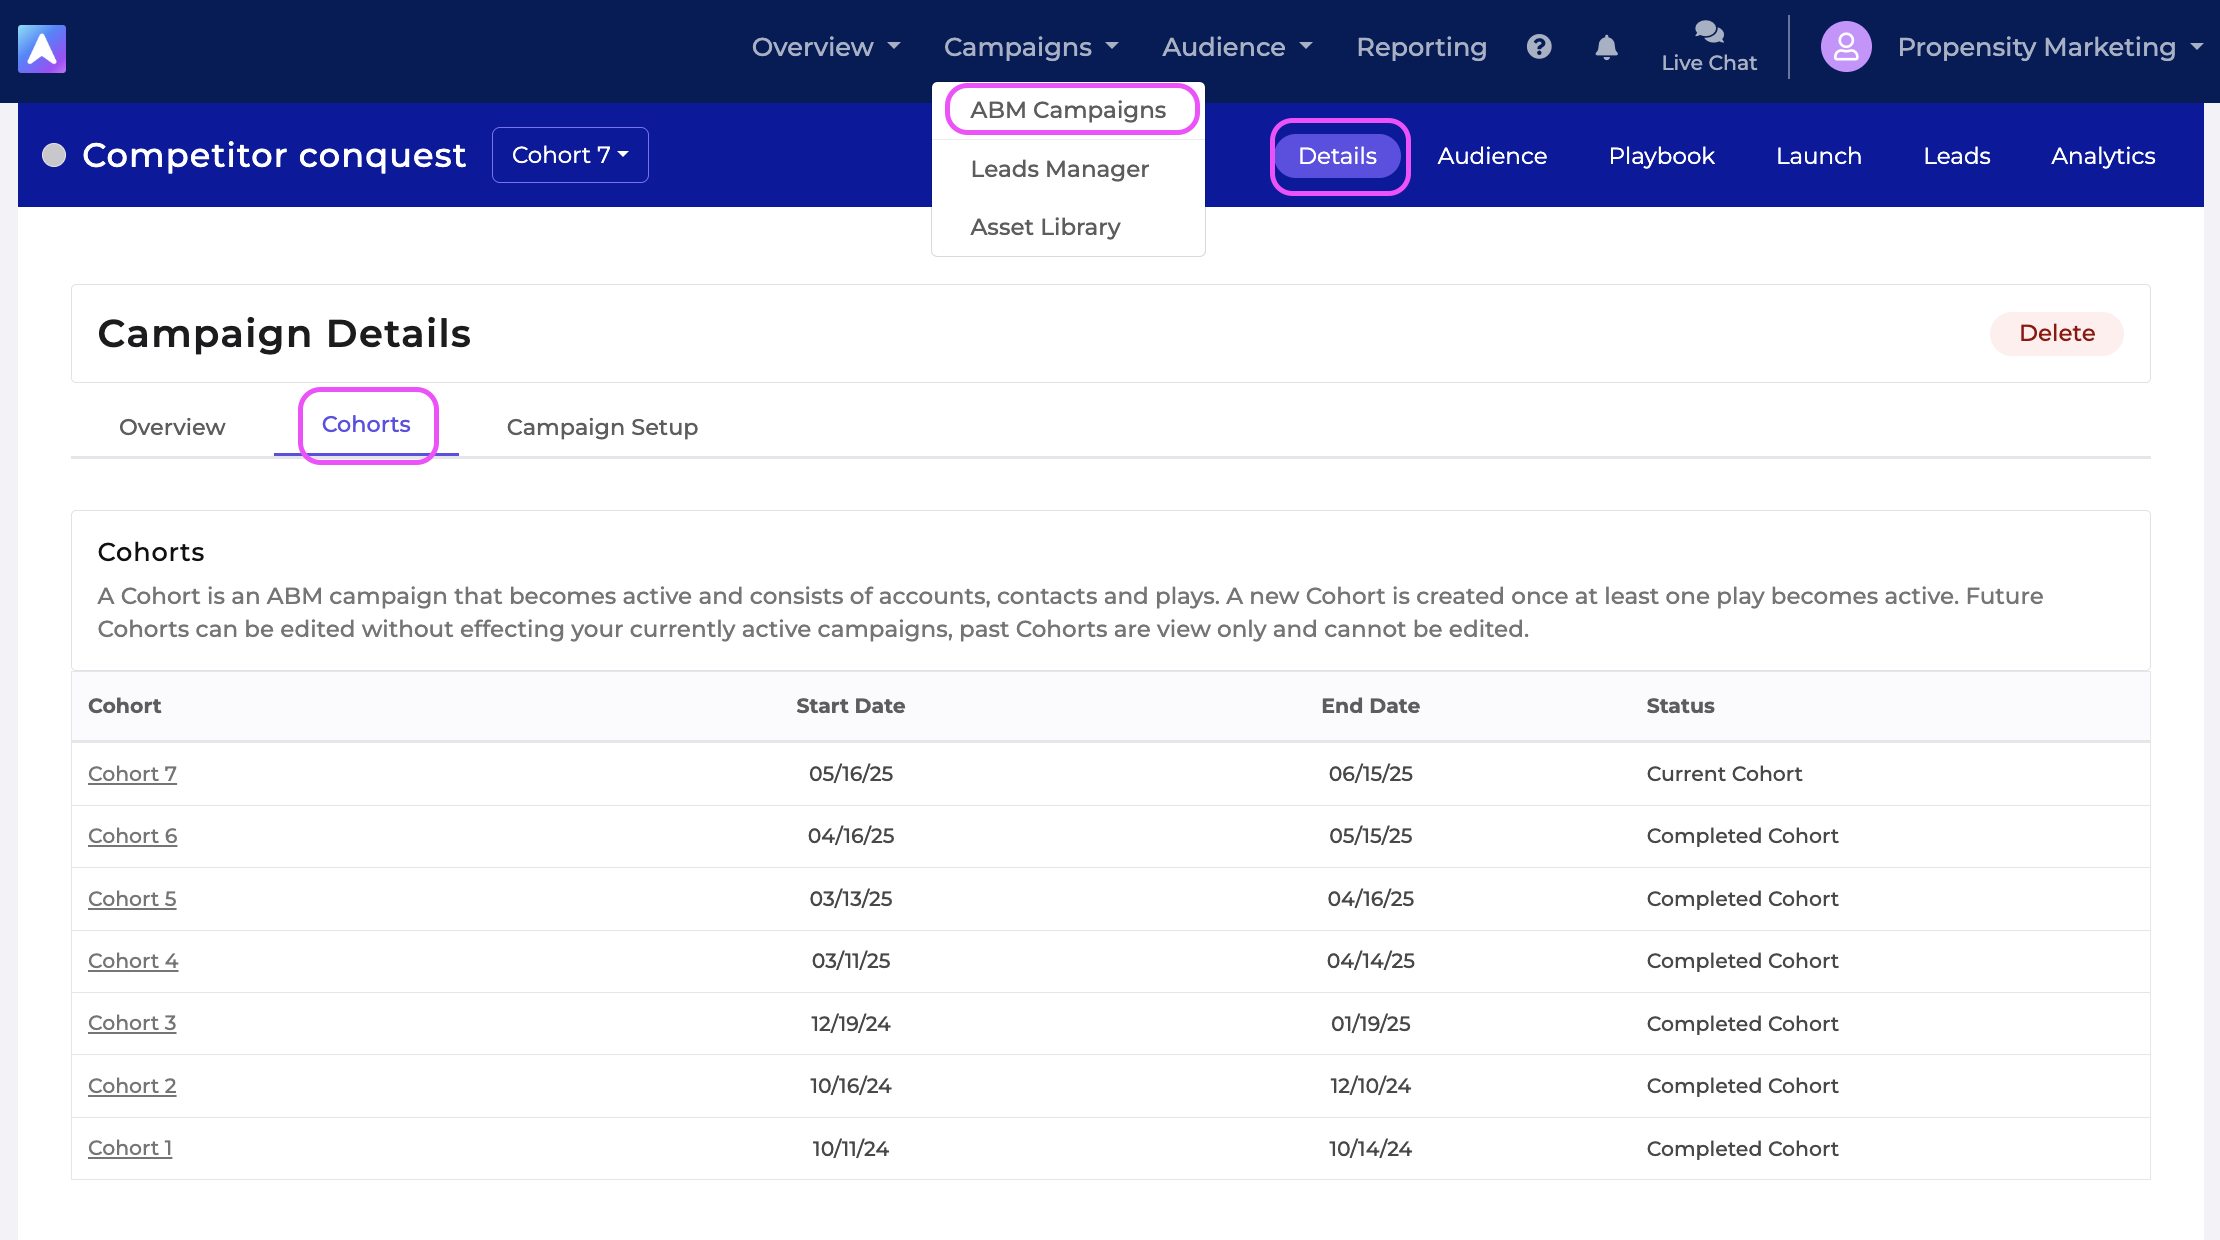Open the Cohort 5 link
2220x1240 pixels.
click(132, 899)
